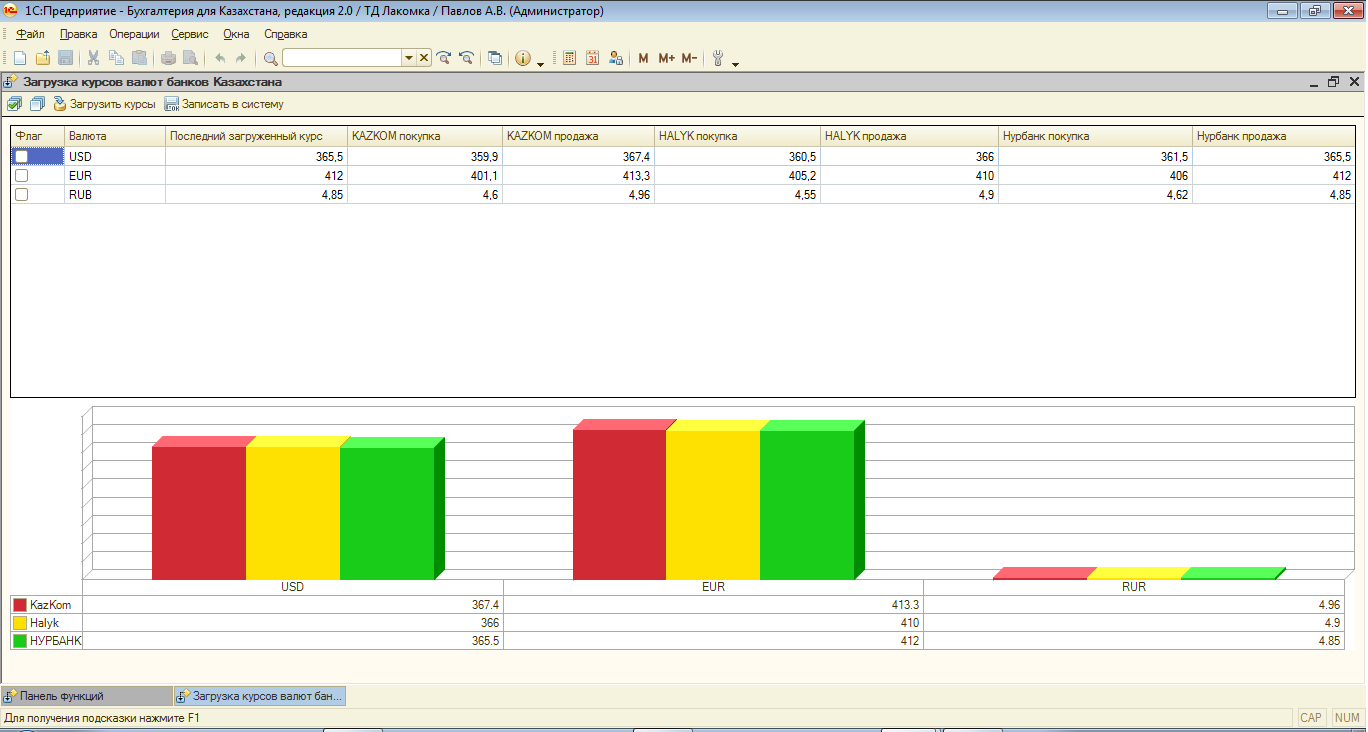
Task: Open the Окна menu
Action: (237, 34)
